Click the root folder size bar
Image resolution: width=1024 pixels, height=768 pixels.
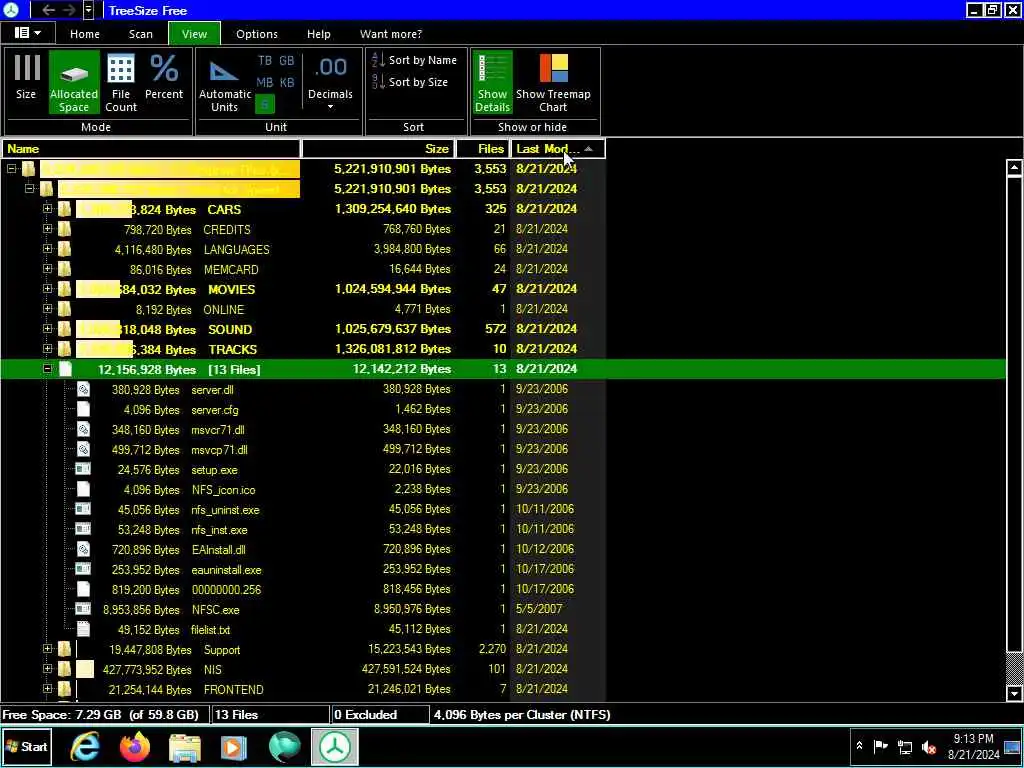point(170,169)
